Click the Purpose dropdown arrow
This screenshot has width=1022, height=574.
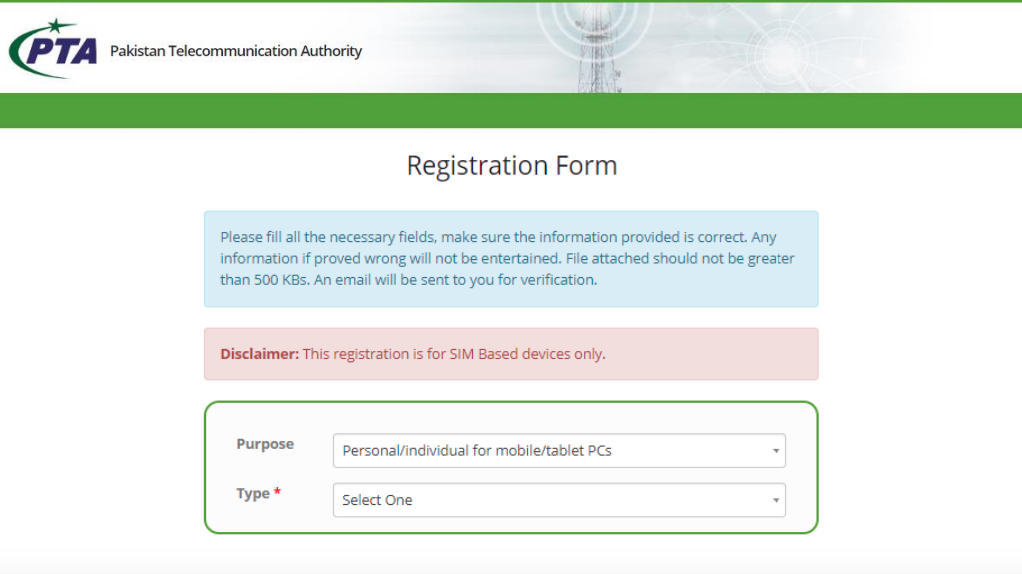775,451
